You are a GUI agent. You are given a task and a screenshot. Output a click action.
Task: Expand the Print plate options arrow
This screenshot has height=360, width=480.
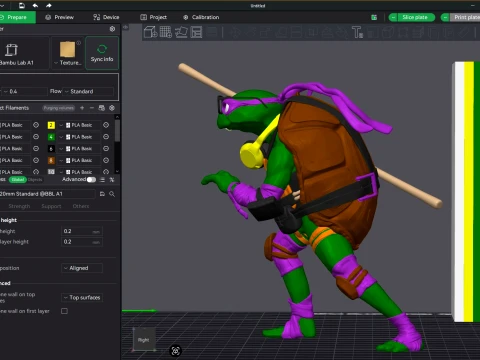(x=445, y=17)
